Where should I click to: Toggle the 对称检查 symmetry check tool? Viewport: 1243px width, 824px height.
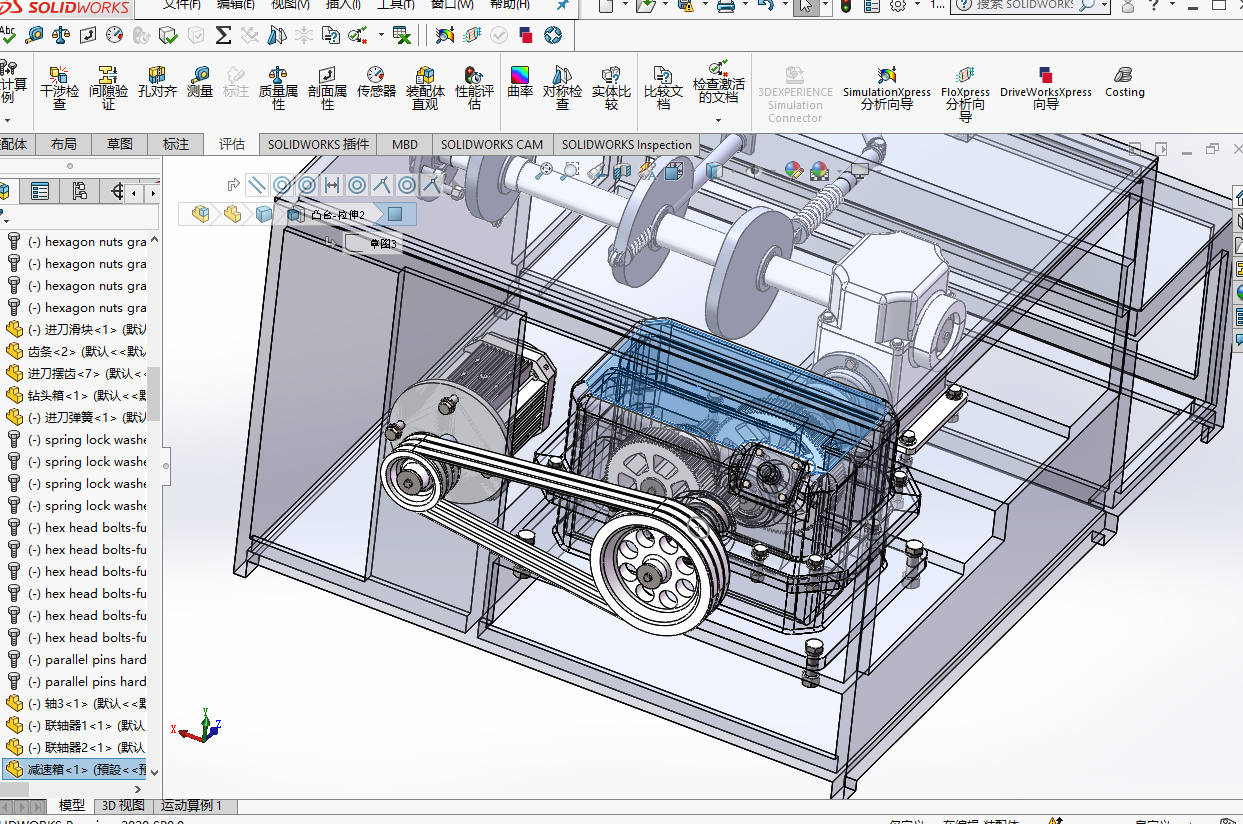click(562, 88)
